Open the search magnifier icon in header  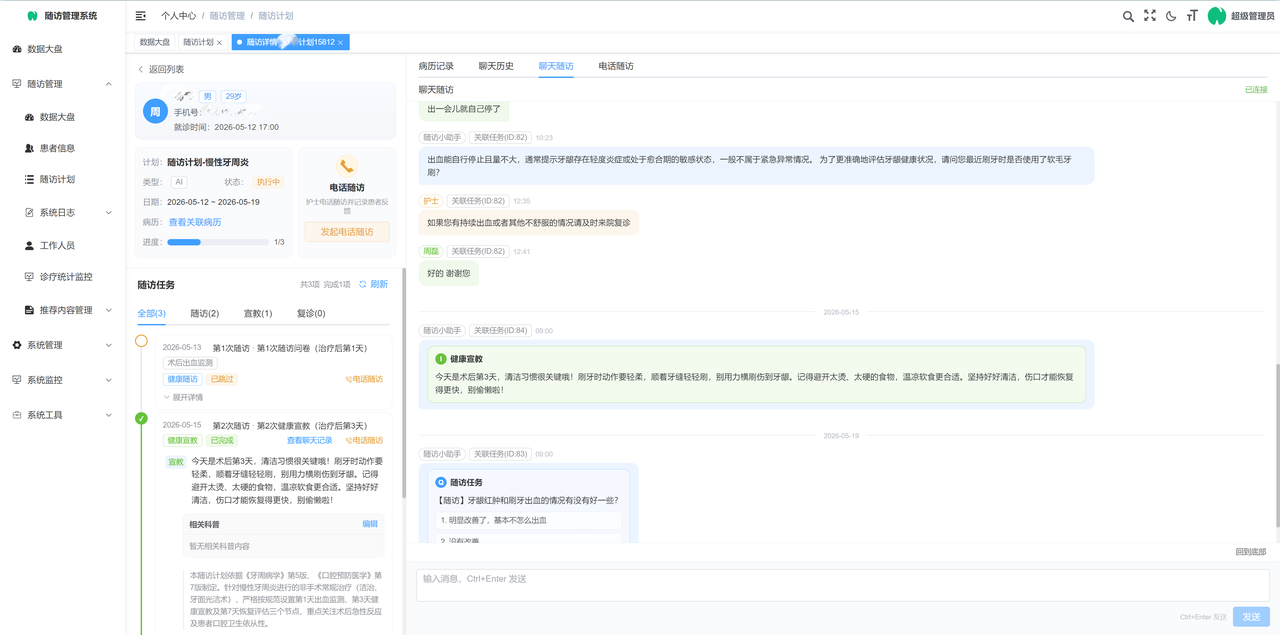[x=1128, y=16]
